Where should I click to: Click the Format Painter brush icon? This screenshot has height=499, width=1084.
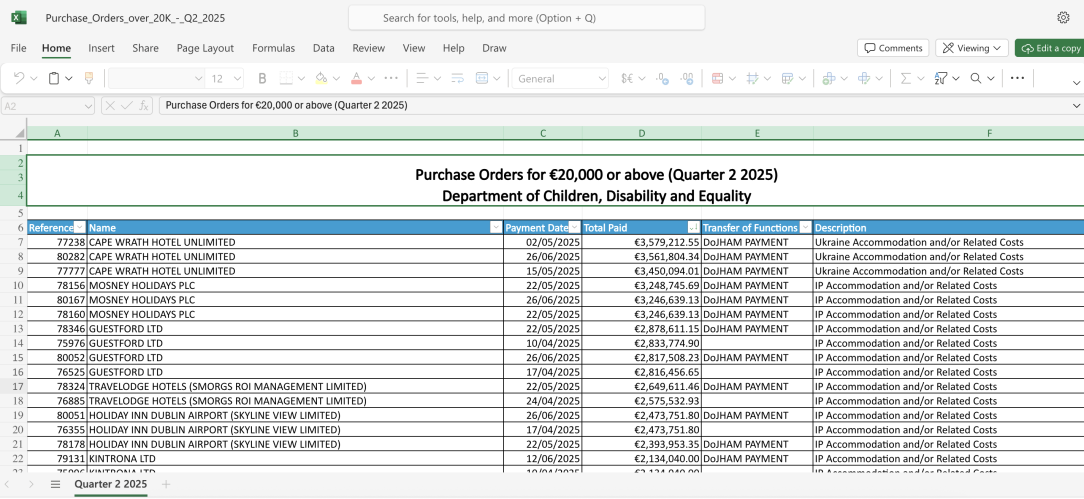tap(89, 78)
